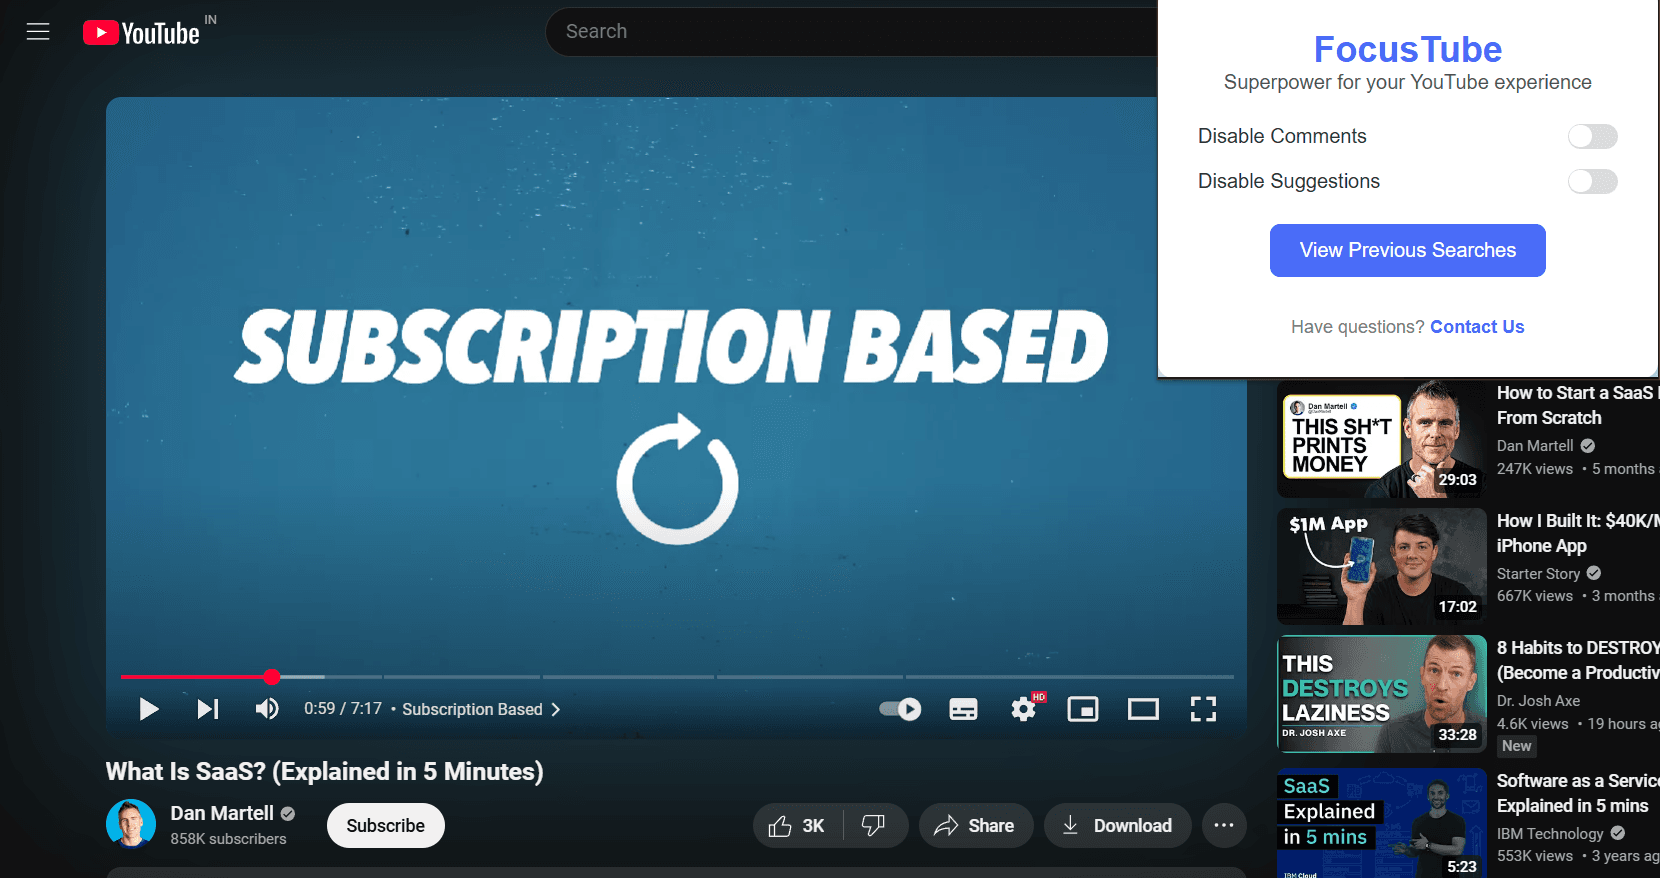Click in the YouTube search field

coord(850,32)
